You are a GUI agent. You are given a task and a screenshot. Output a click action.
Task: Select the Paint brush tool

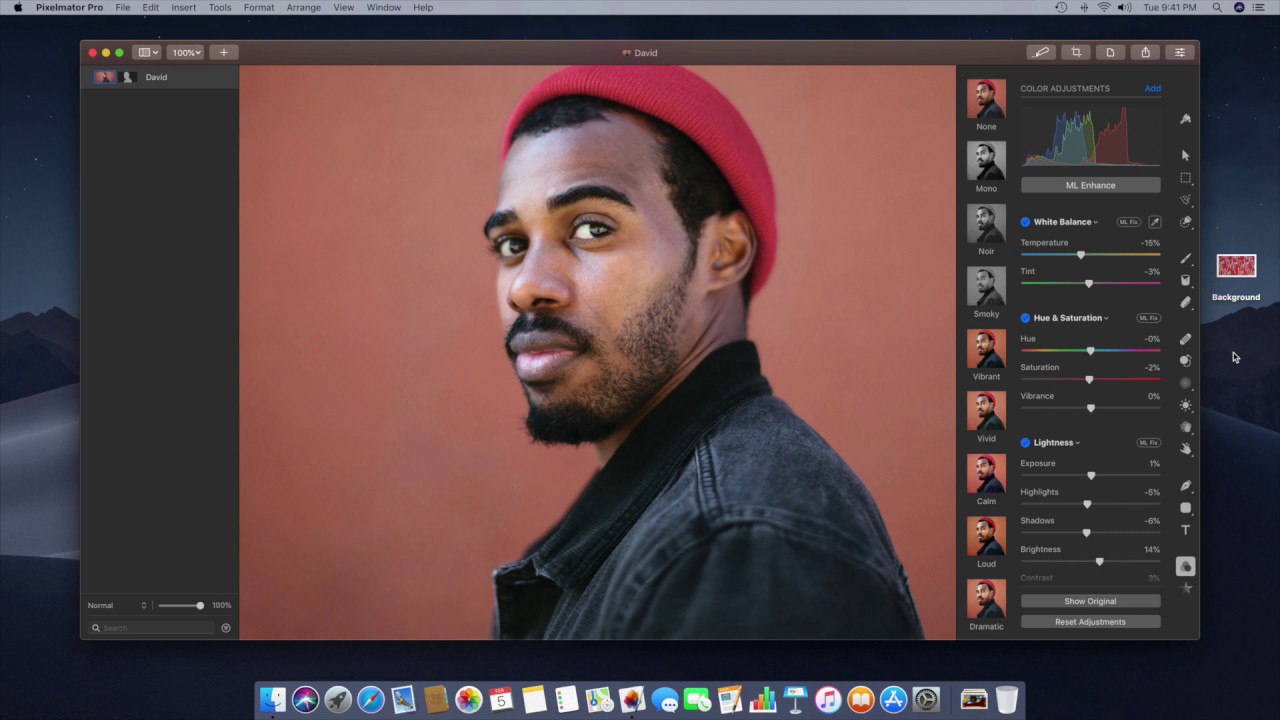(1185, 258)
